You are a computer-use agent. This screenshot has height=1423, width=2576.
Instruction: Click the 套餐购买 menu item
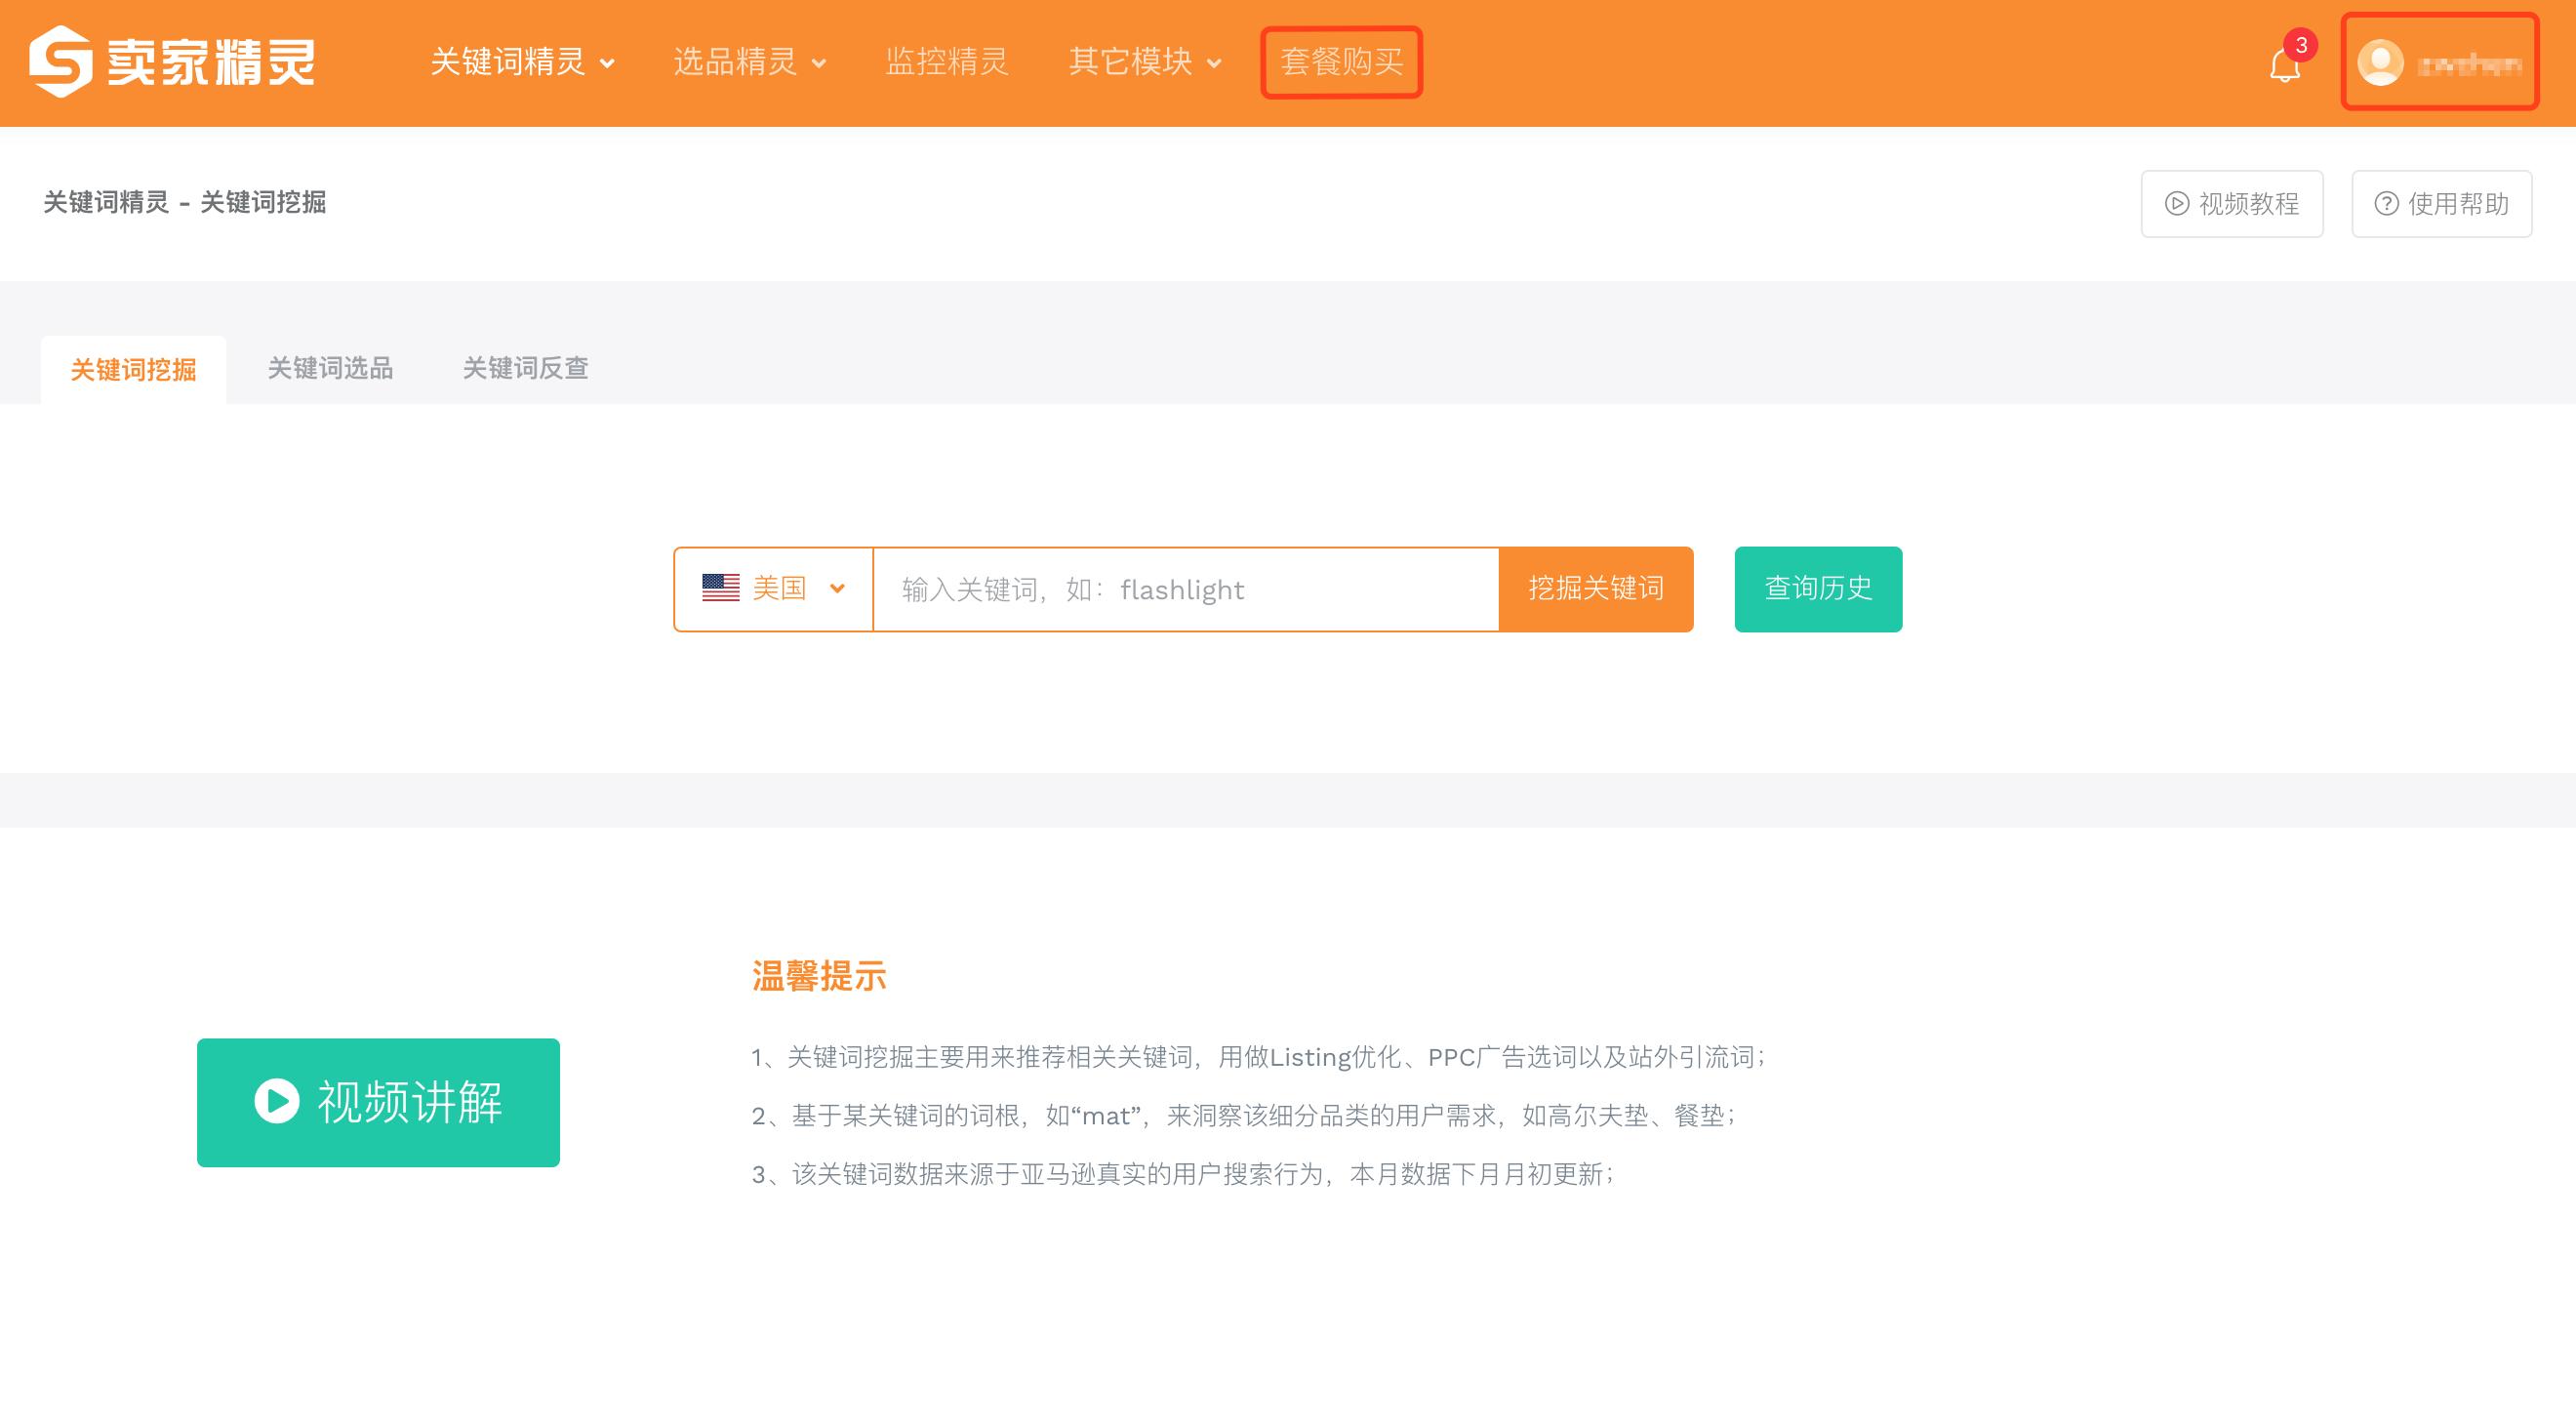click(x=1342, y=62)
